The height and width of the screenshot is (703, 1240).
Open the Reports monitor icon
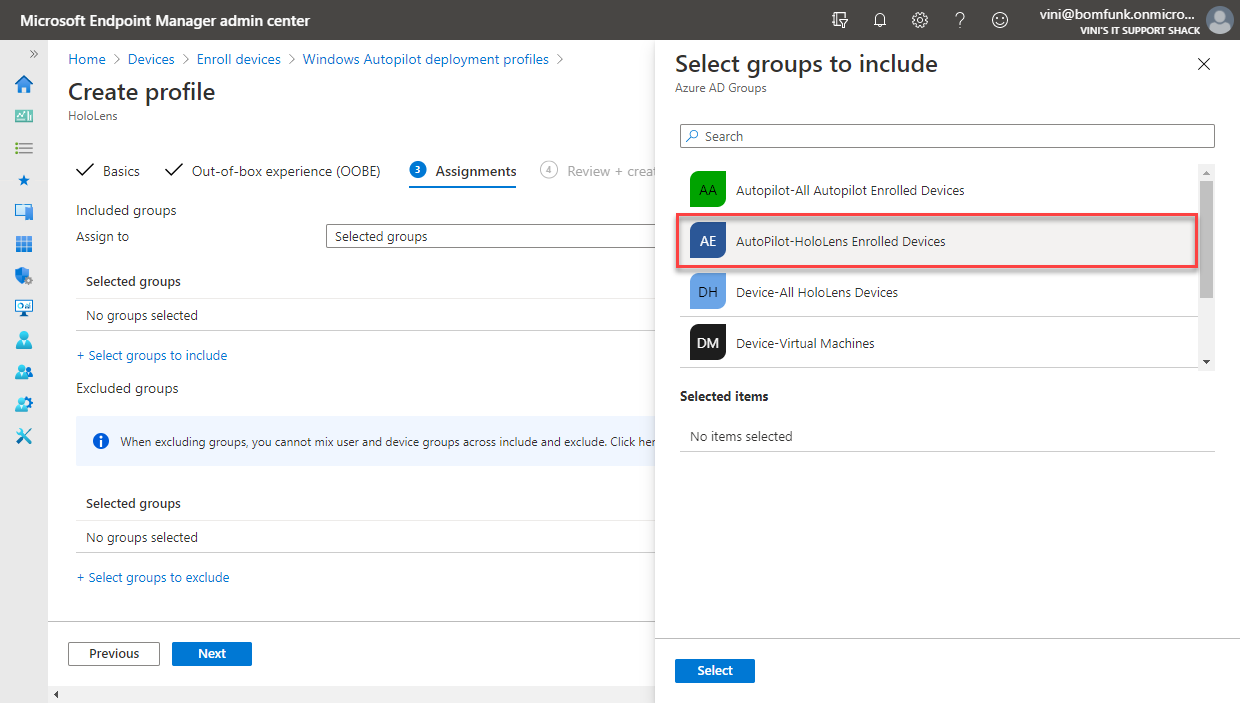24,308
